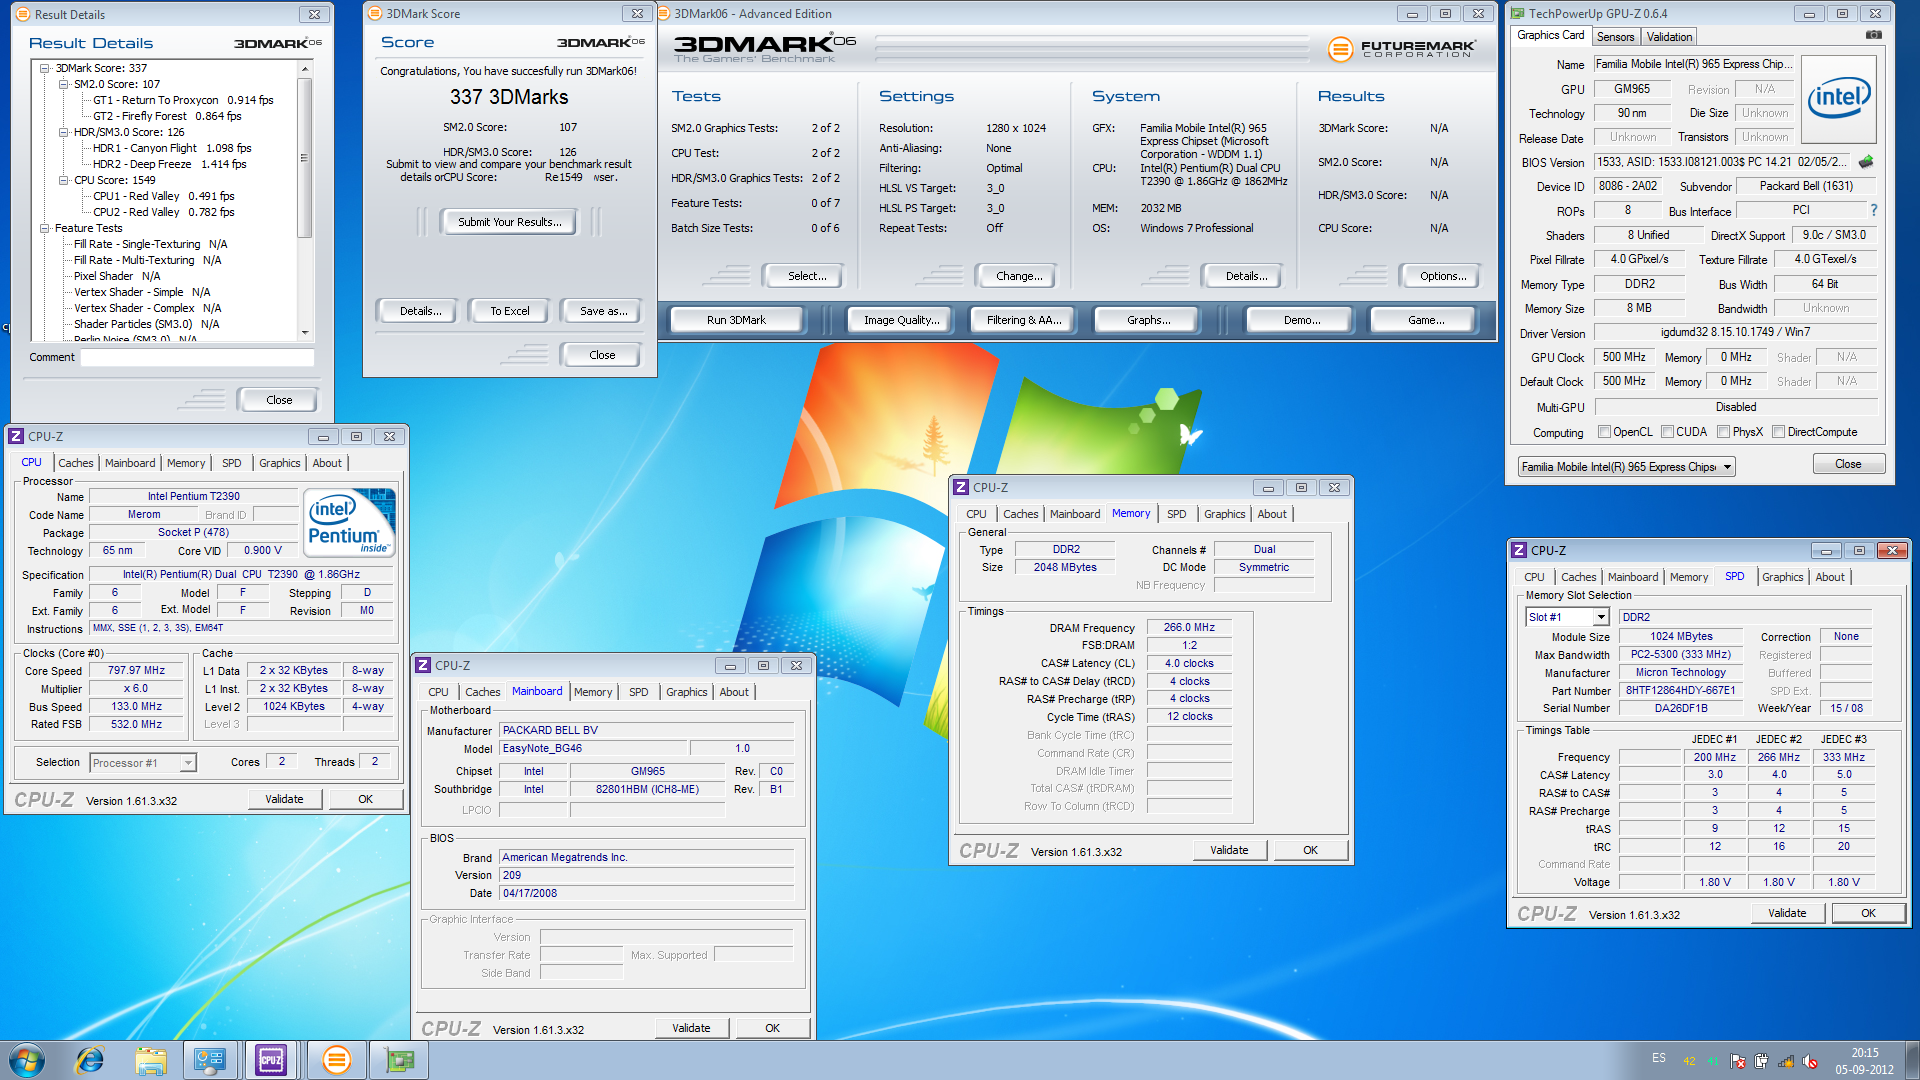Open the Windows Start orb
Image resolution: width=1920 pixels, height=1080 pixels.
(27, 1060)
